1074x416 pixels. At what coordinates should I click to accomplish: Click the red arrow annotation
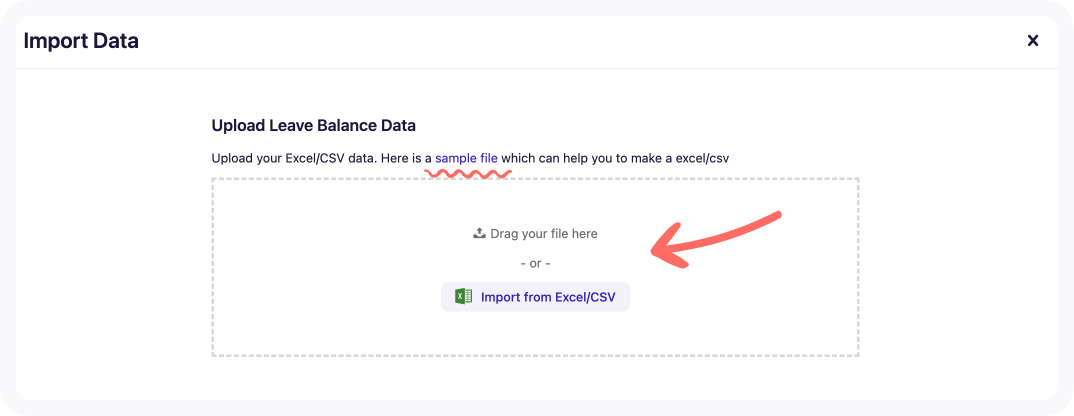[716, 240]
